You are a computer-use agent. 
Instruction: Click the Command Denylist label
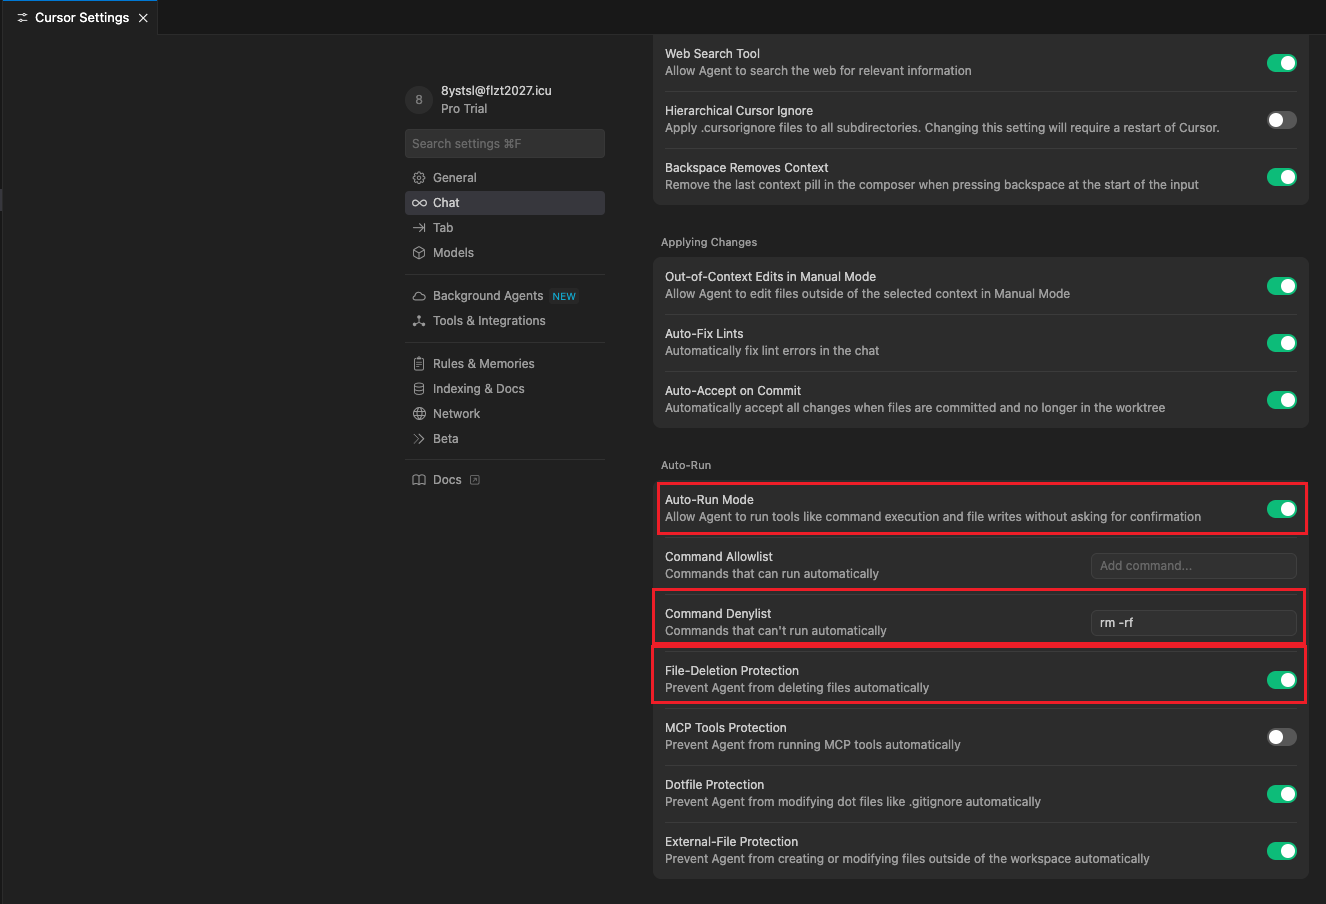(718, 614)
